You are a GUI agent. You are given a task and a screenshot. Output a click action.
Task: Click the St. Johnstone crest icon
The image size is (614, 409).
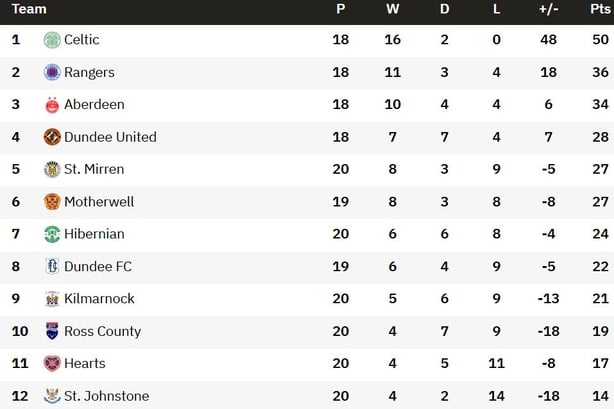click(52, 396)
